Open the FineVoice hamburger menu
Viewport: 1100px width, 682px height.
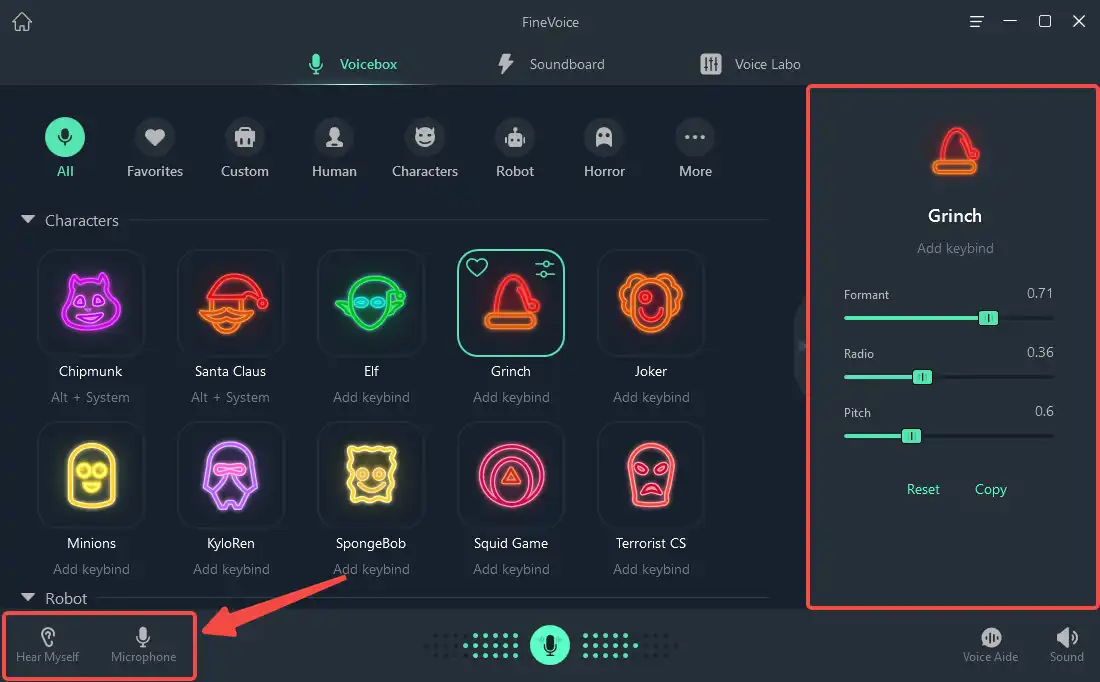coord(976,22)
